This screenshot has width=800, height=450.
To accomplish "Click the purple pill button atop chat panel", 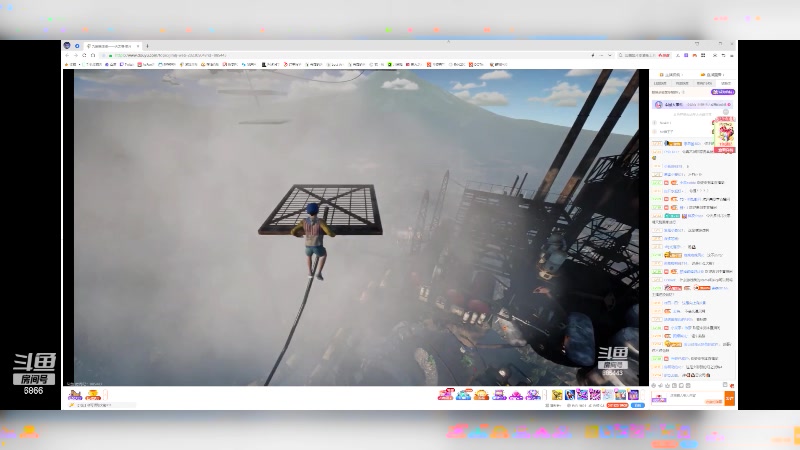I will point(723,92).
